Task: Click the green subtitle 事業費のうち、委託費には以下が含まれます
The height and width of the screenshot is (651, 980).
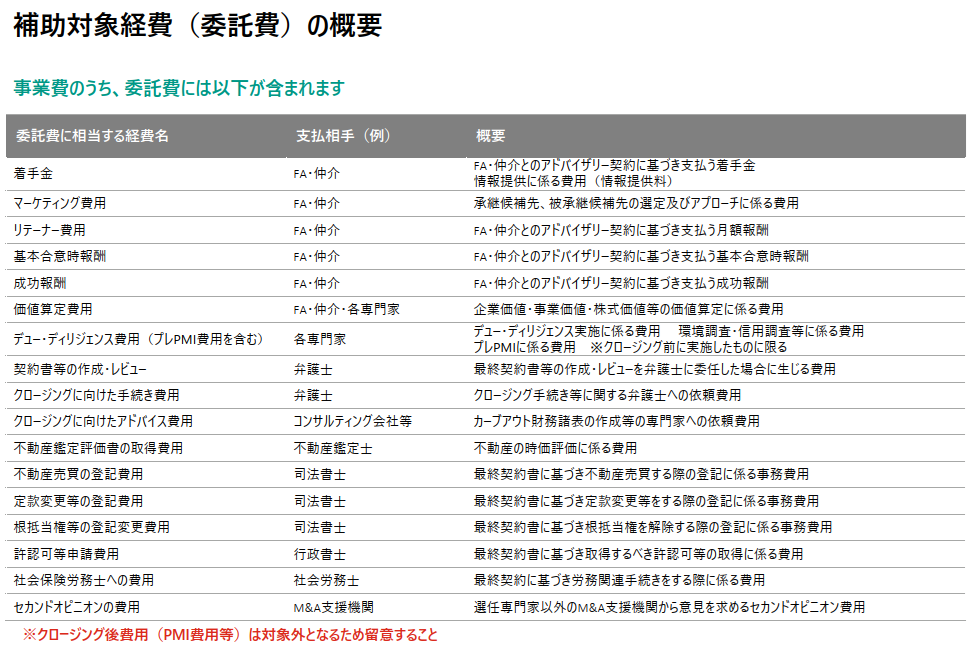Action: [179, 88]
